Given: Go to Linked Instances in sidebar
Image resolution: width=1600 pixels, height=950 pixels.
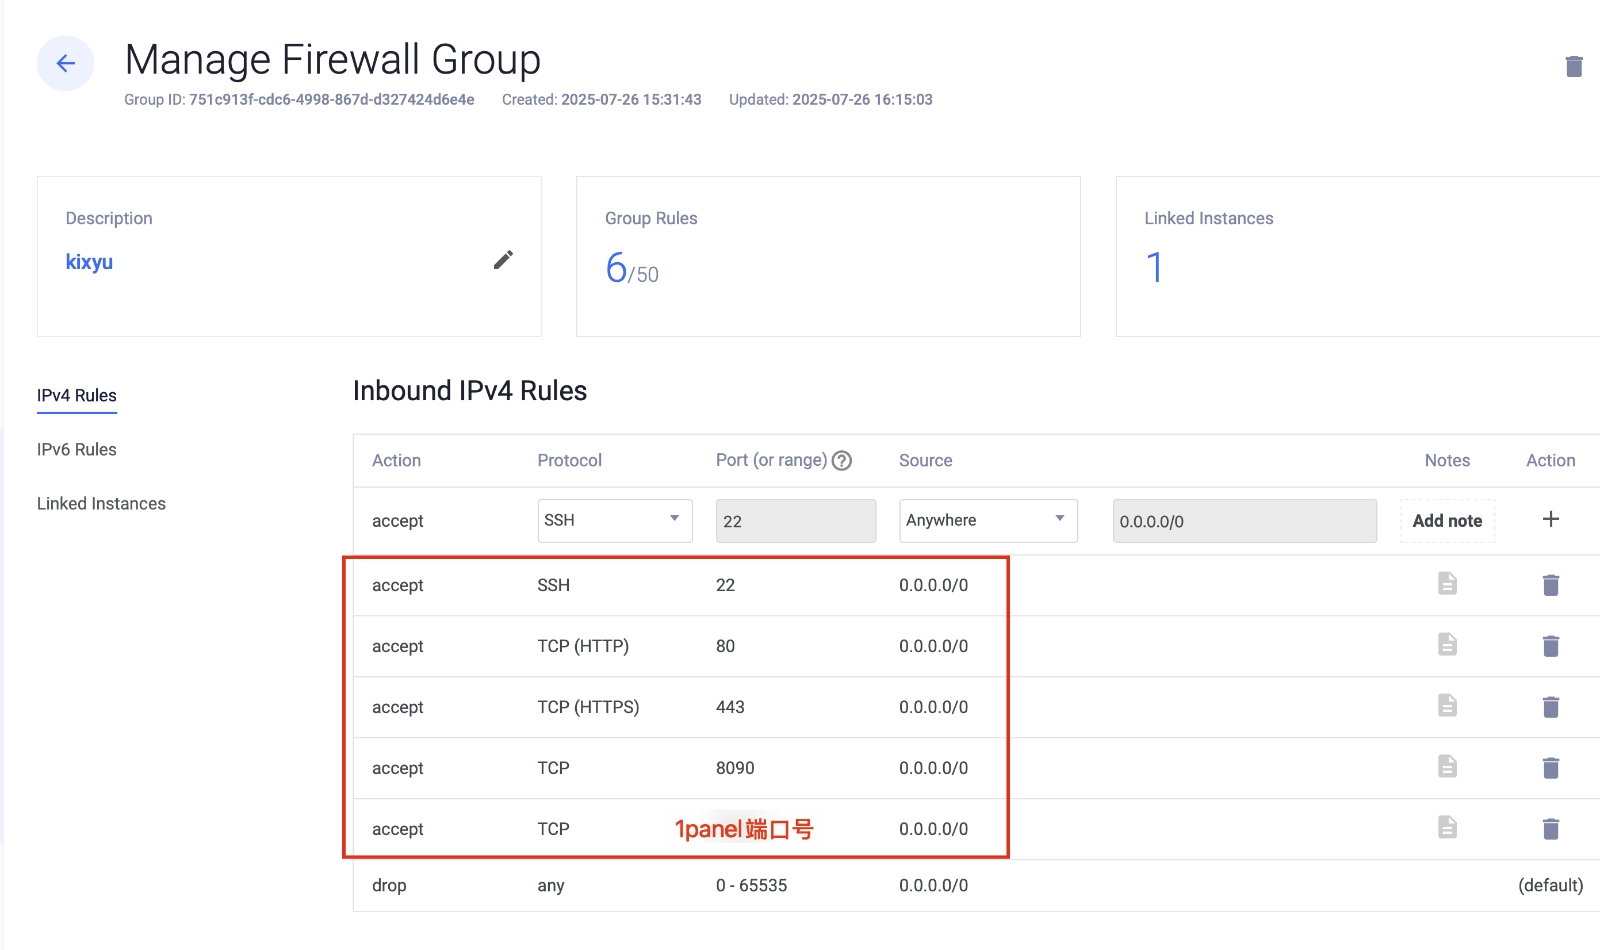Looking at the screenshot, I should coord(101,504).
